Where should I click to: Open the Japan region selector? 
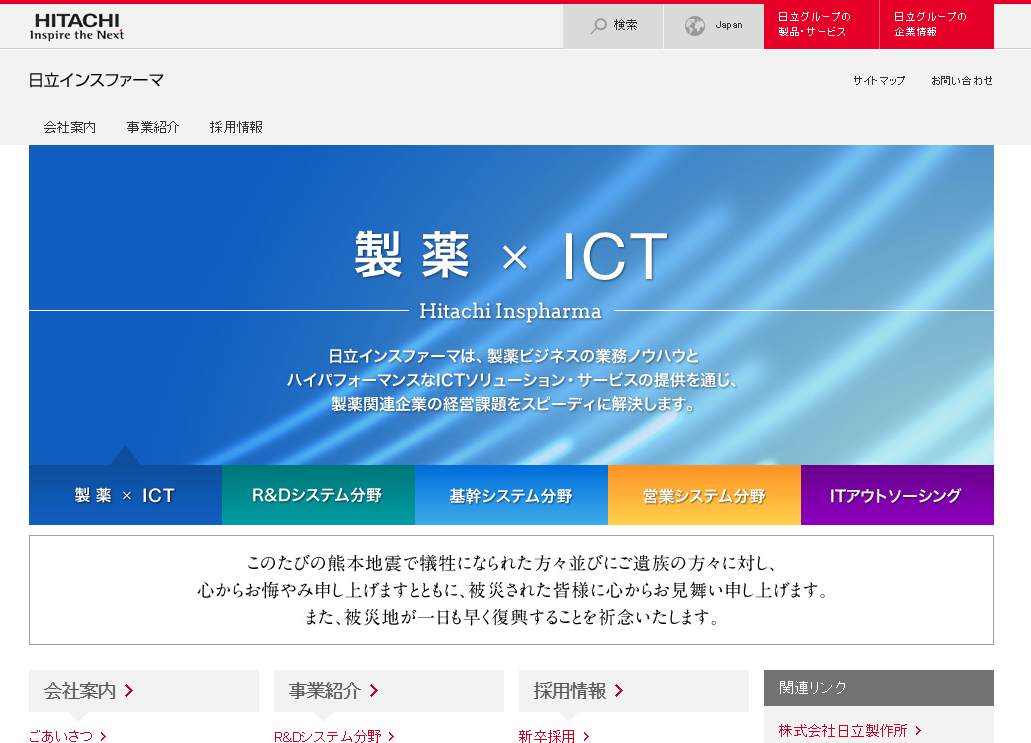pyautogui.click(x=713, y=26)
